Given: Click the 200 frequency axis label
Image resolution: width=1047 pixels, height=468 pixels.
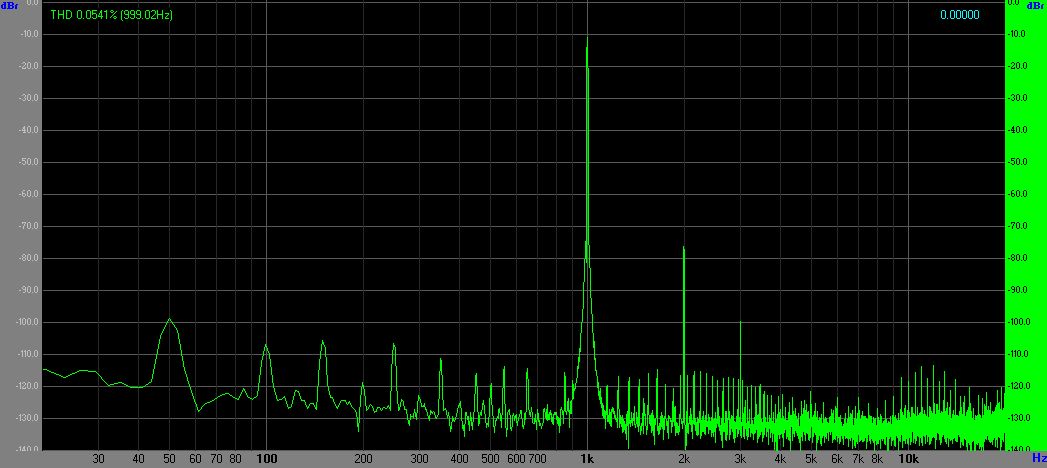Looking at the screenshot, I should 363,459.
